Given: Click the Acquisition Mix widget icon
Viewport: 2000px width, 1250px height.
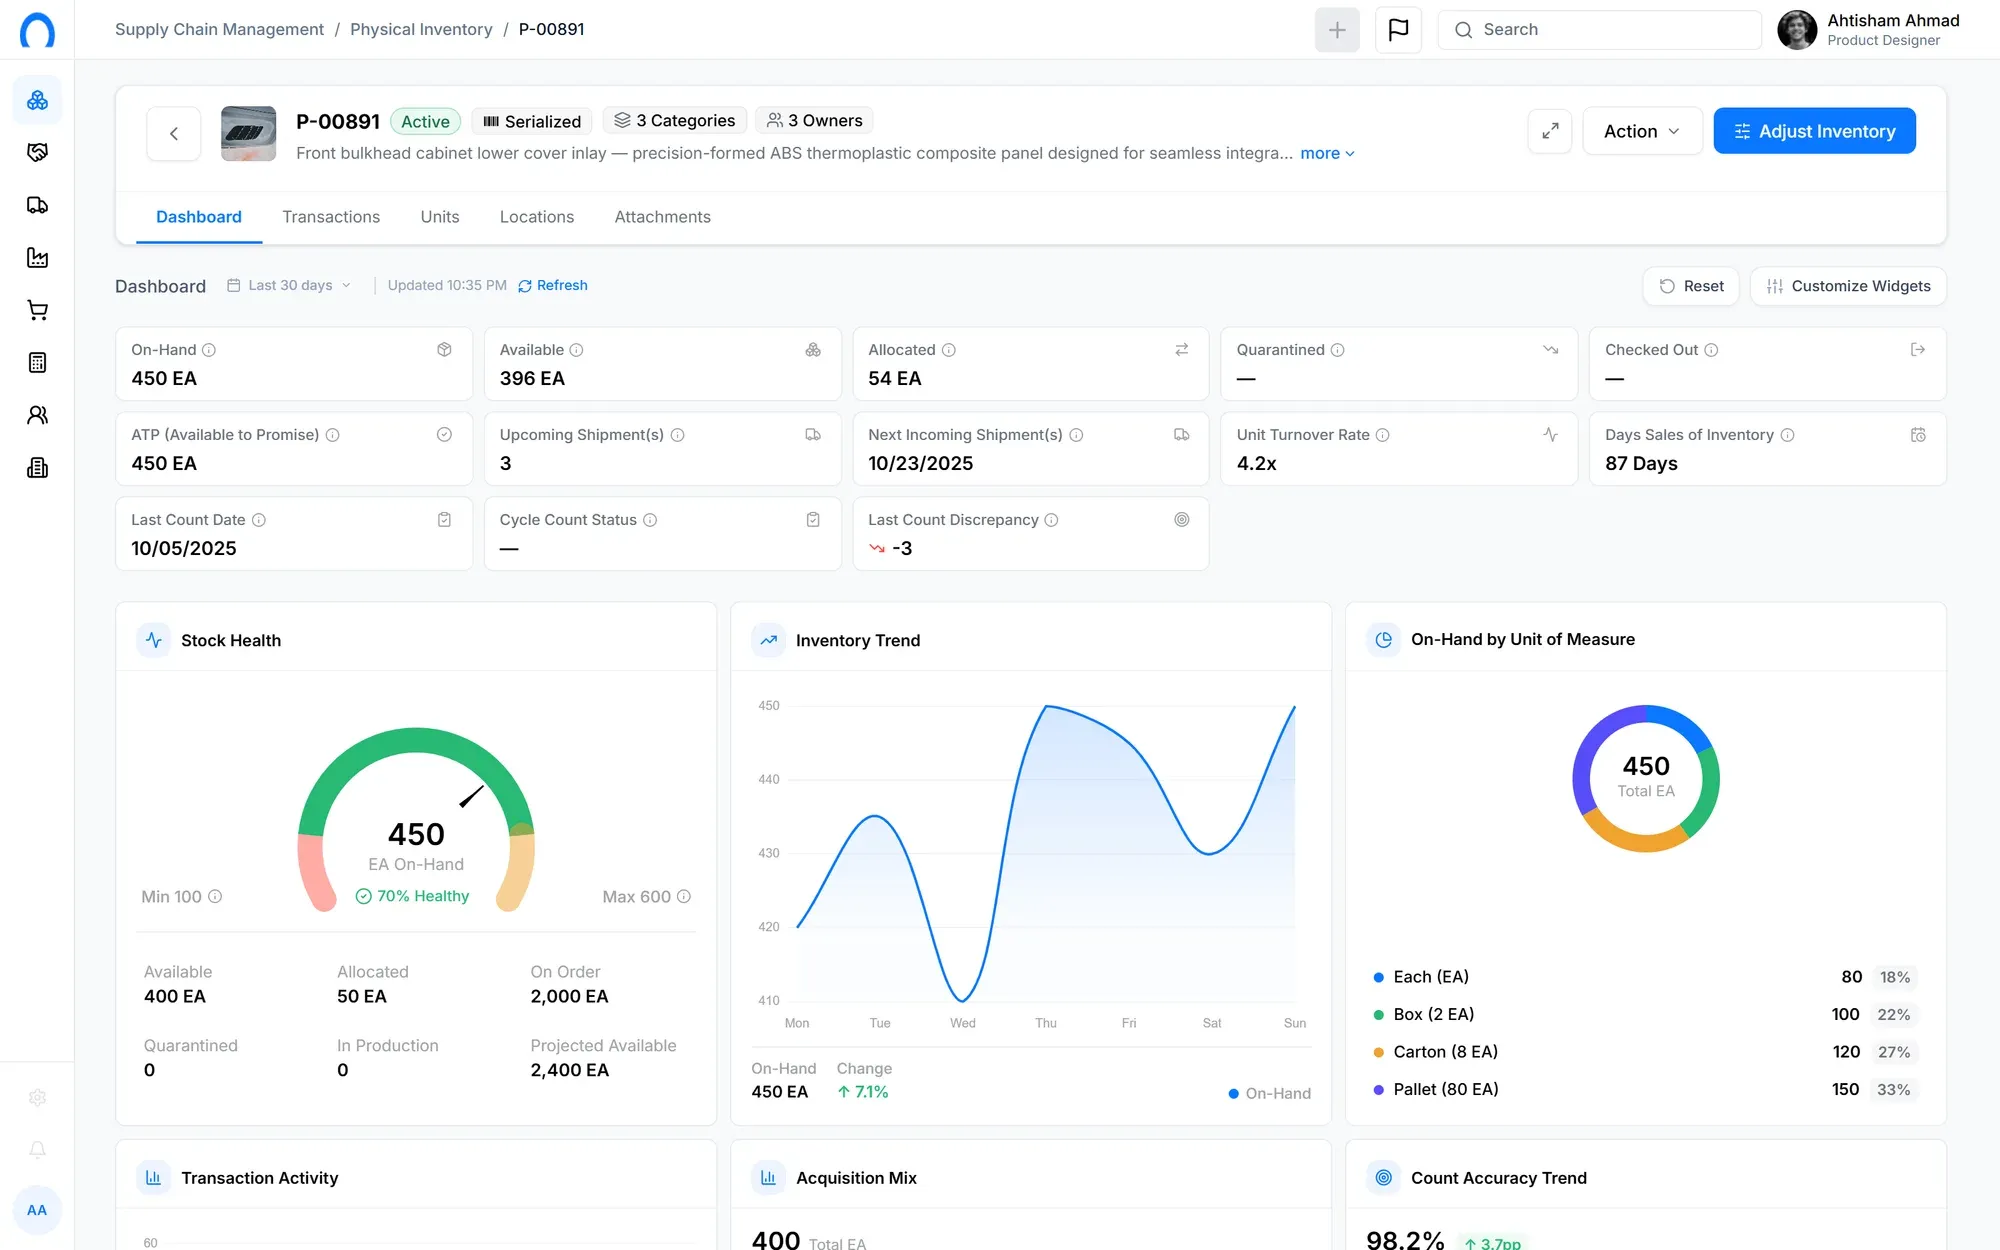Looking at the screenshot, I should [x=769, y=1178].
